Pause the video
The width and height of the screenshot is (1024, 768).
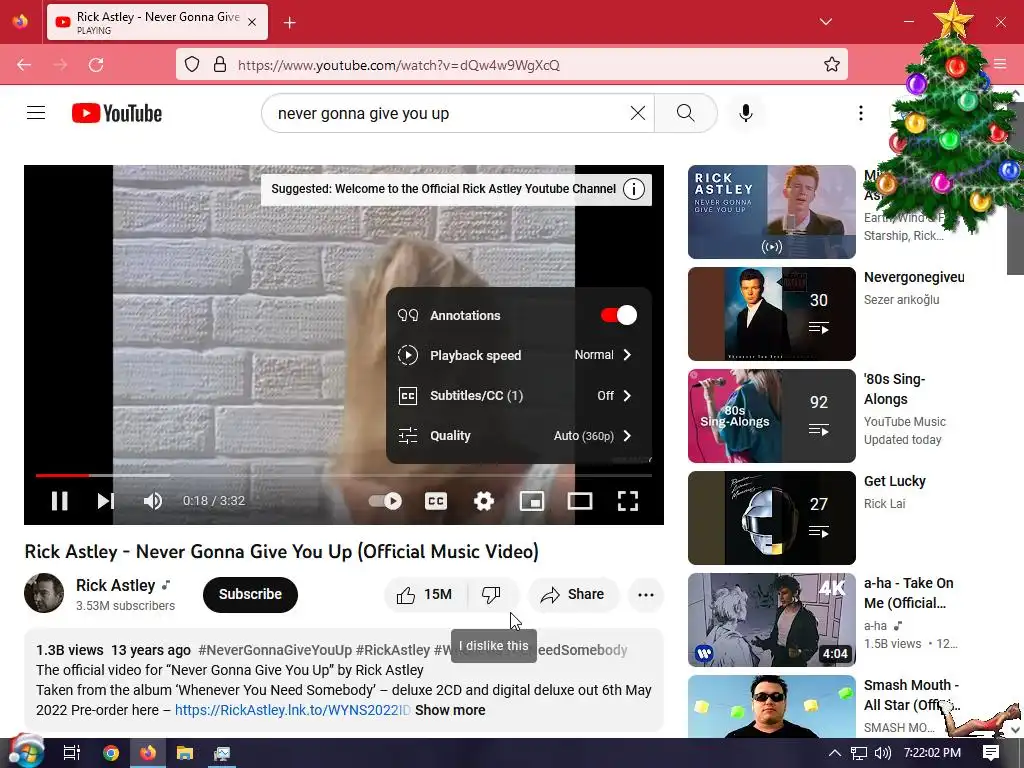[x=59, y=501]
